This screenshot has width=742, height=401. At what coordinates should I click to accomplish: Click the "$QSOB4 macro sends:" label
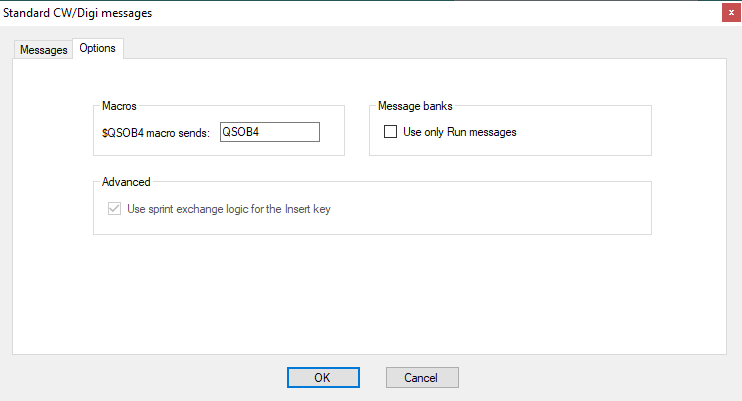[x=156, y=133]
